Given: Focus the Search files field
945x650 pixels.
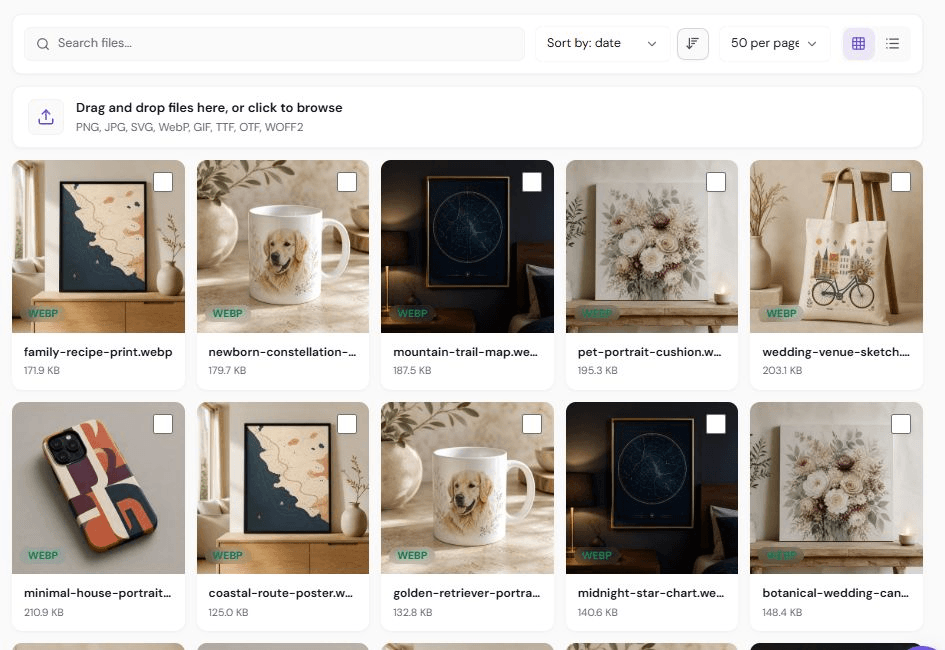Looking at the screenshot, I should [274, 43].
